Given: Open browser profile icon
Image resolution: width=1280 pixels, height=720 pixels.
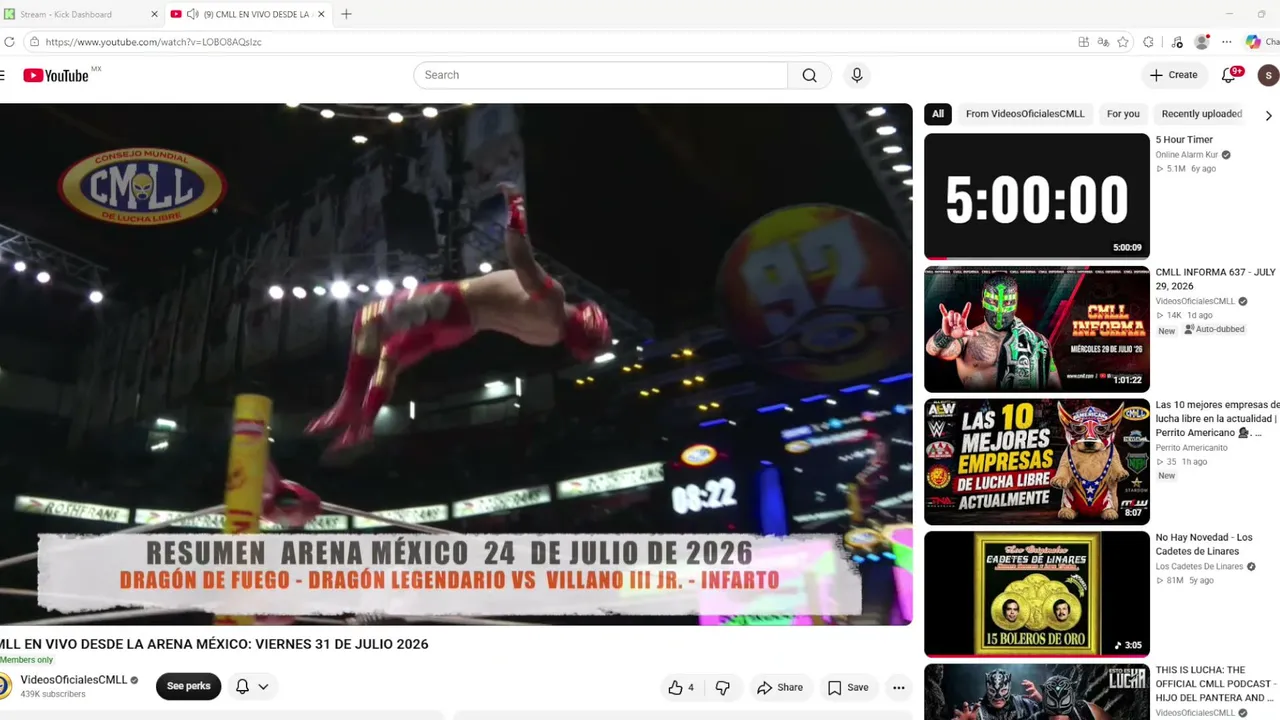Looking at the screenshot, I should click(1202, 42).
